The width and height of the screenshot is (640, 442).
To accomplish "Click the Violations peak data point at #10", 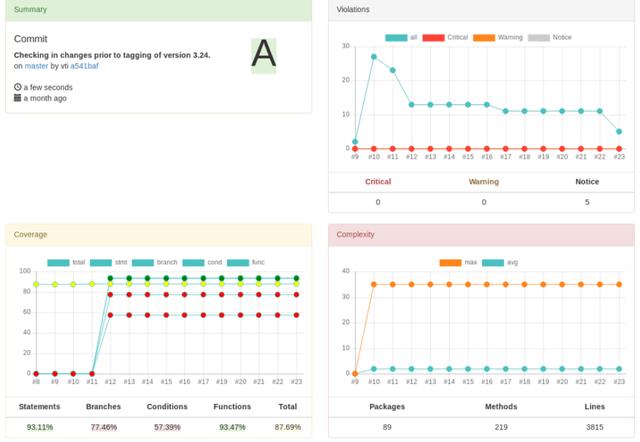I will pos(374,57).
